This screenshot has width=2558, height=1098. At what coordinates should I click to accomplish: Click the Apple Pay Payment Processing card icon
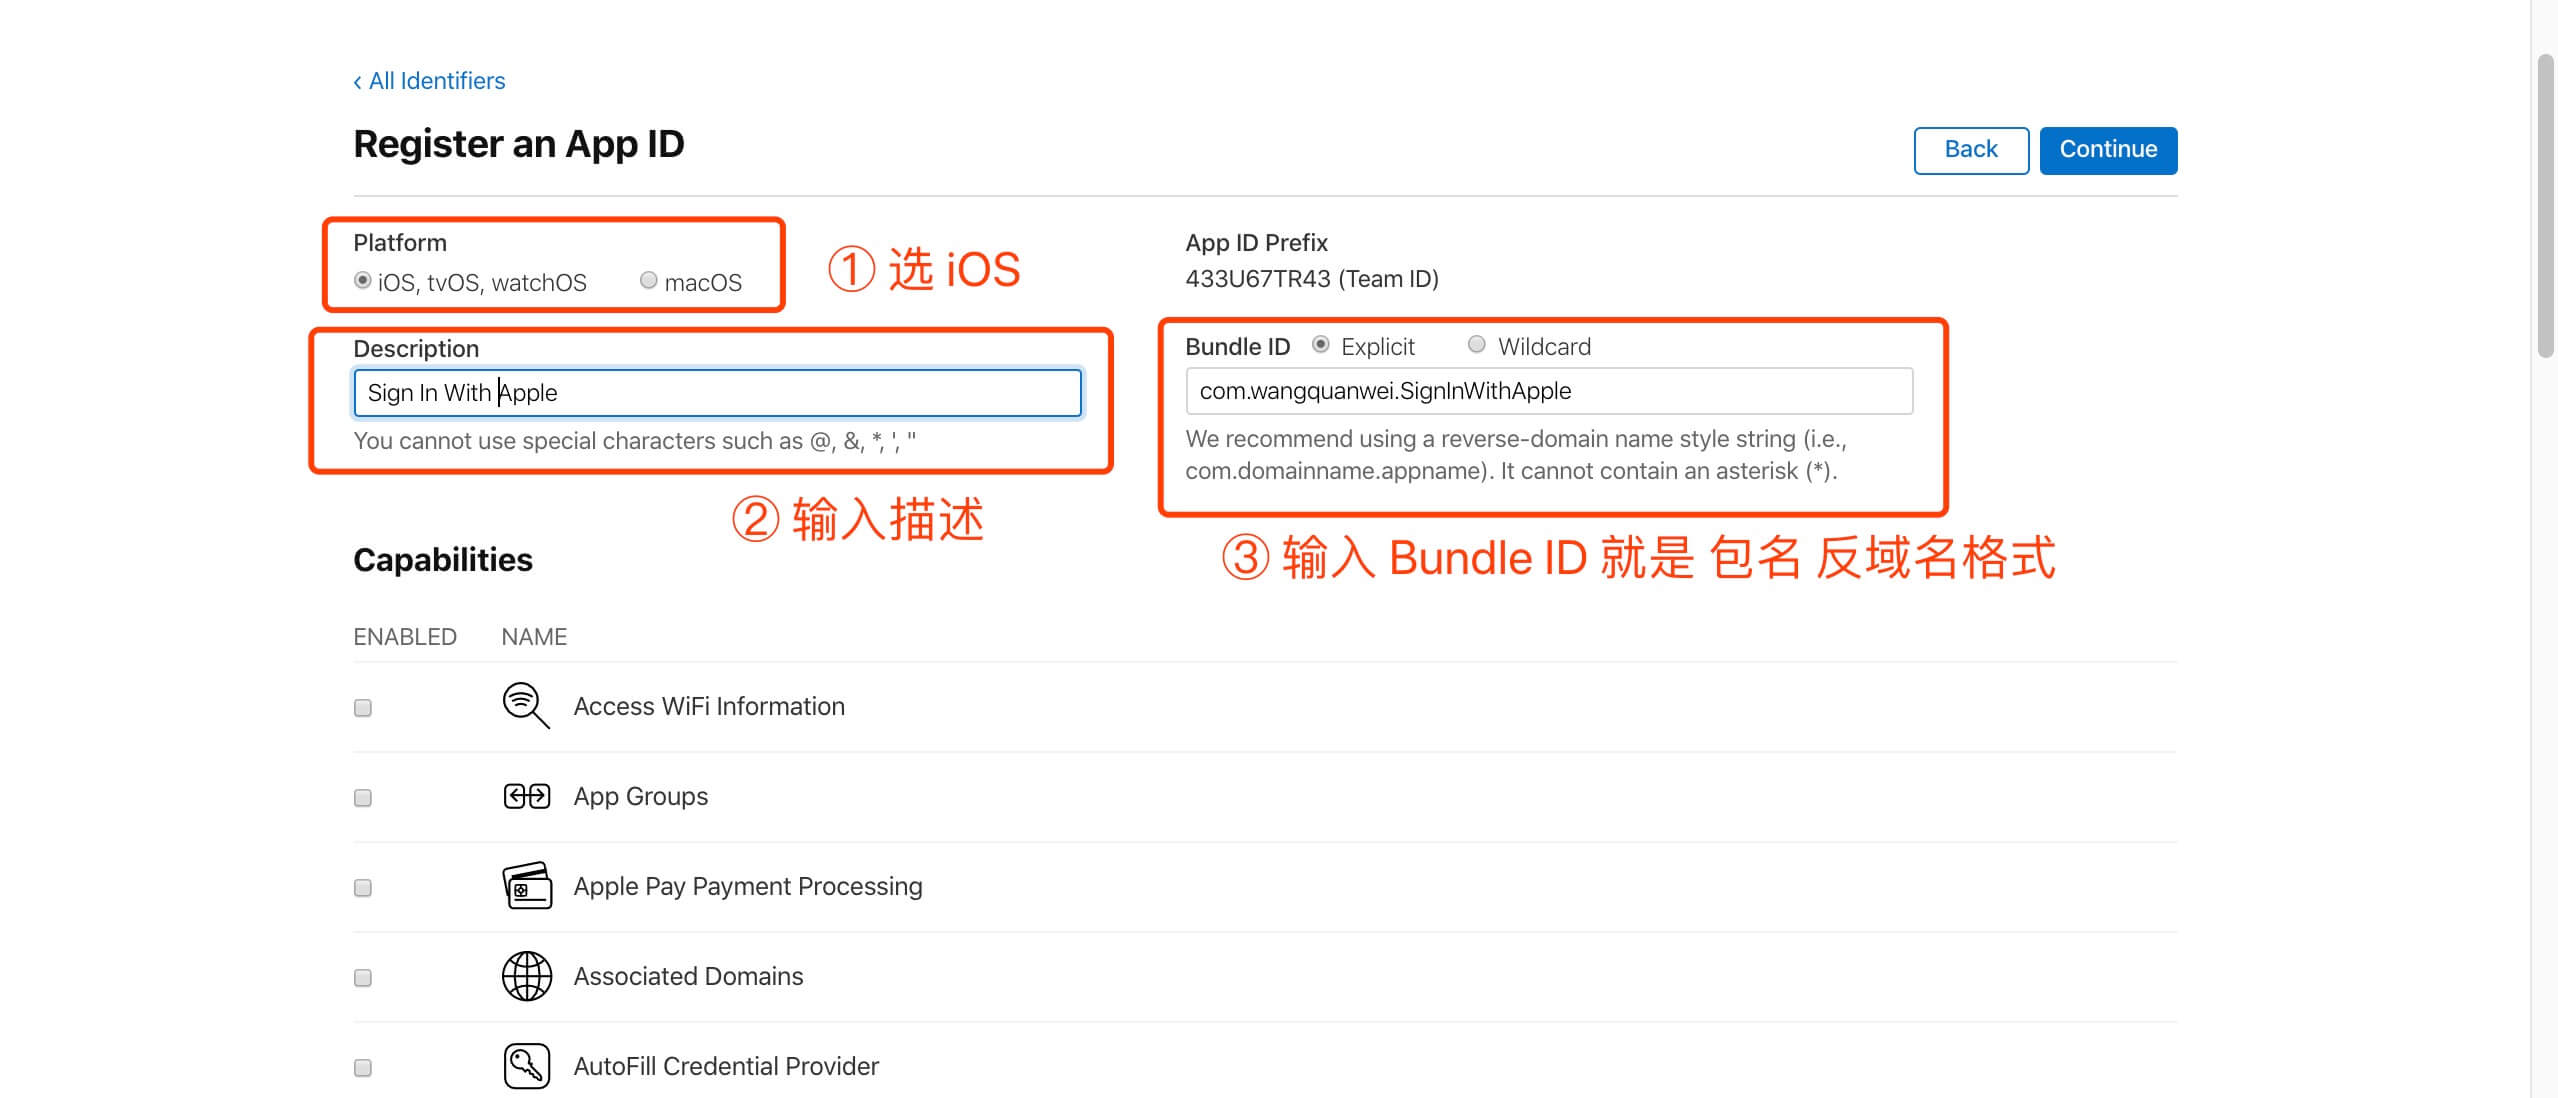tap(525, 885)
